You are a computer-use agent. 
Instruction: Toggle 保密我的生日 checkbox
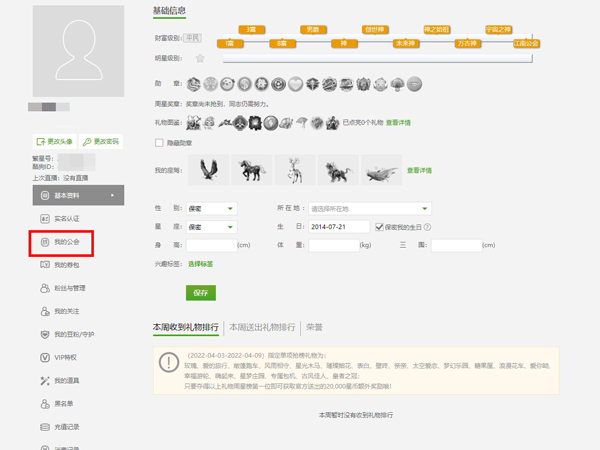coord(380,226)
